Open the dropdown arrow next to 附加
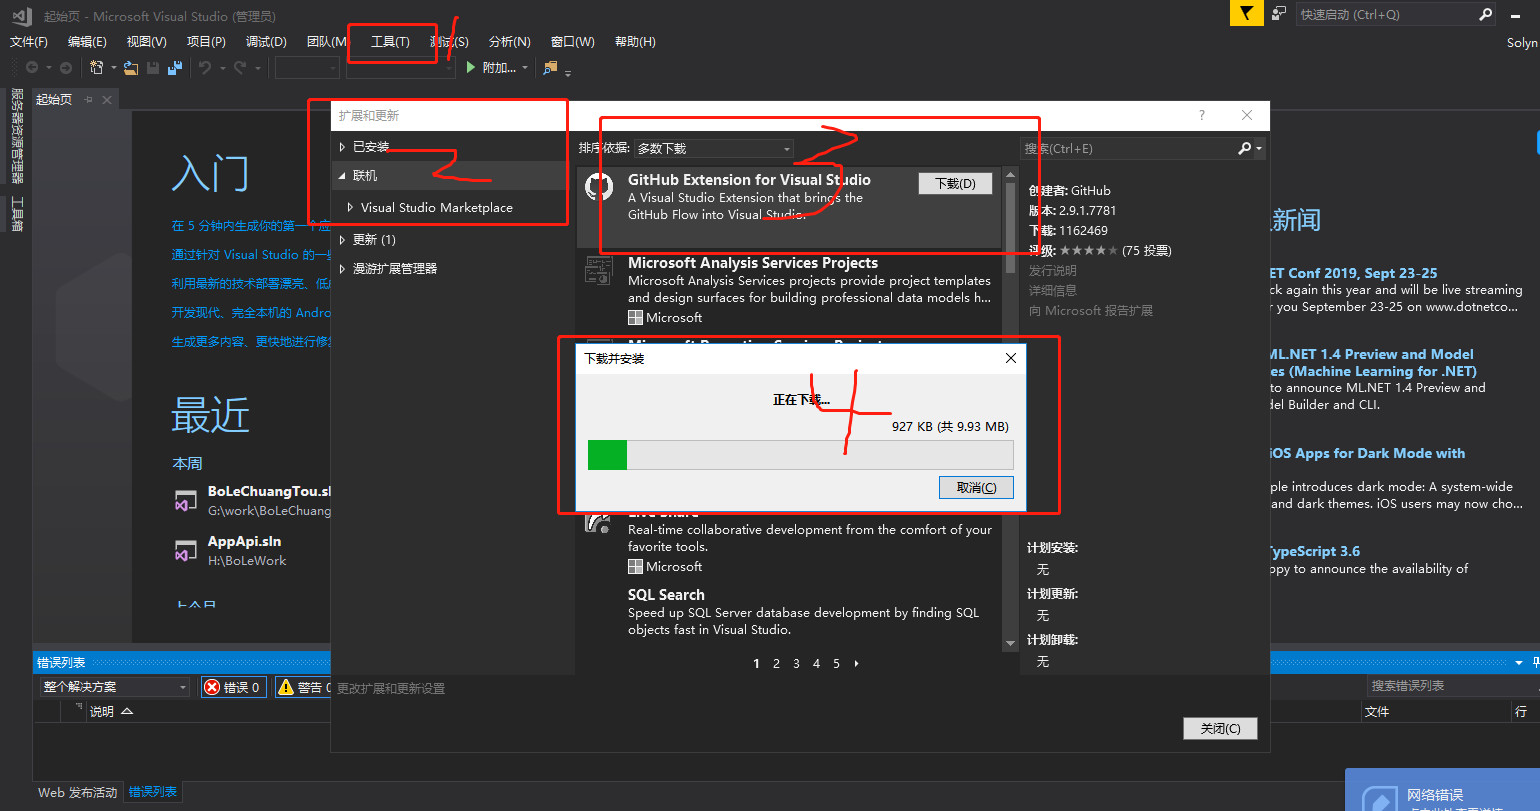 525,68
